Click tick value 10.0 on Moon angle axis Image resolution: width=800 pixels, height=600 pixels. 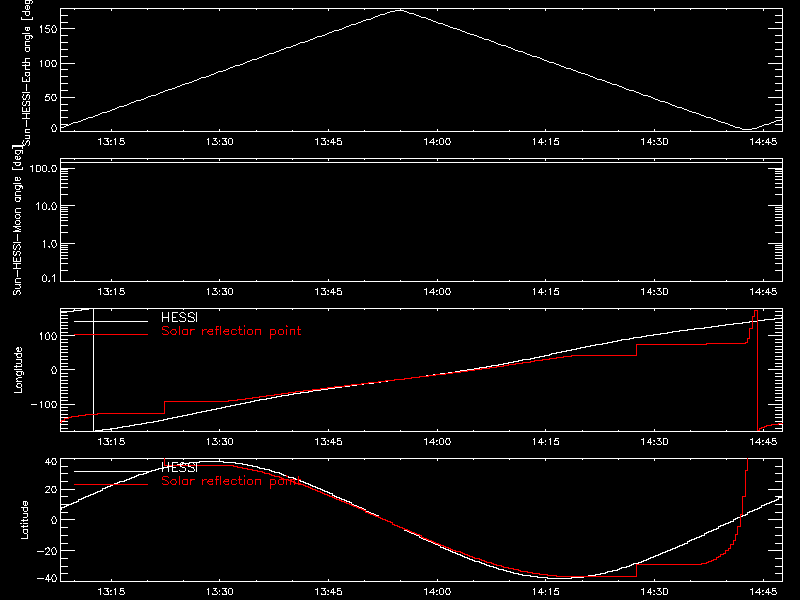point(46,207)
